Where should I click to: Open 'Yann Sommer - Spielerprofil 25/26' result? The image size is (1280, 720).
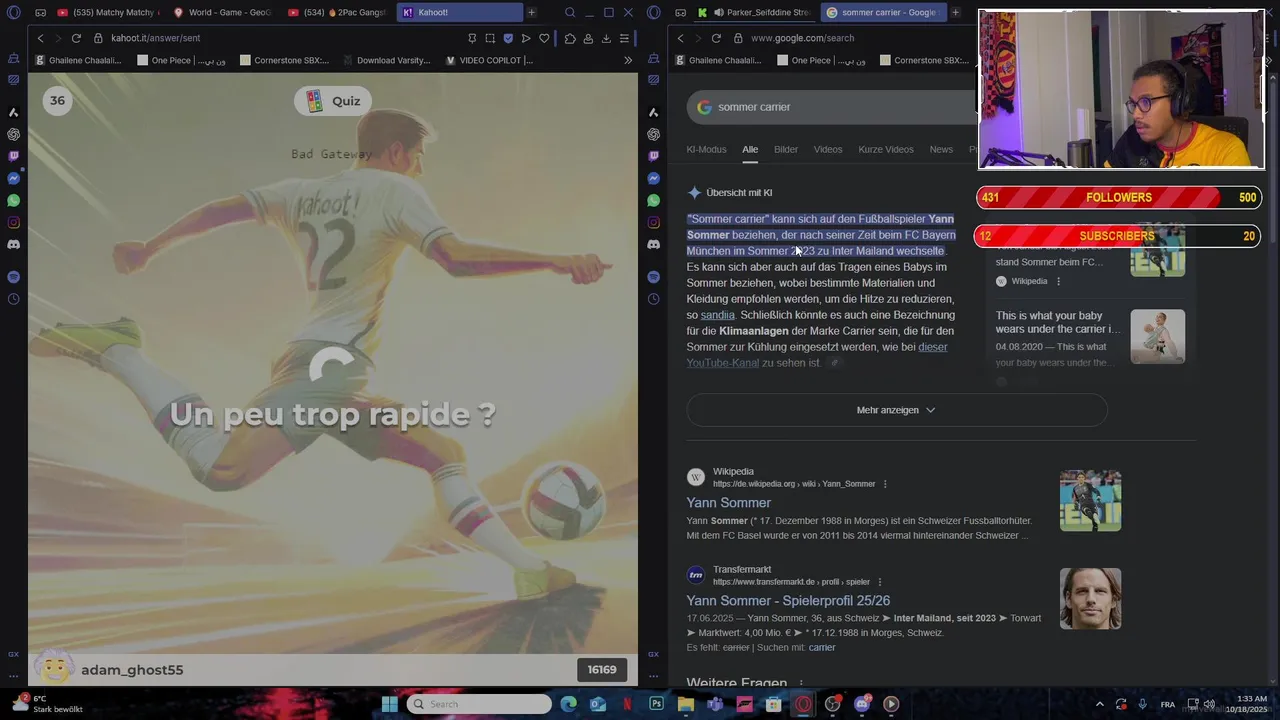pos(788,601)
